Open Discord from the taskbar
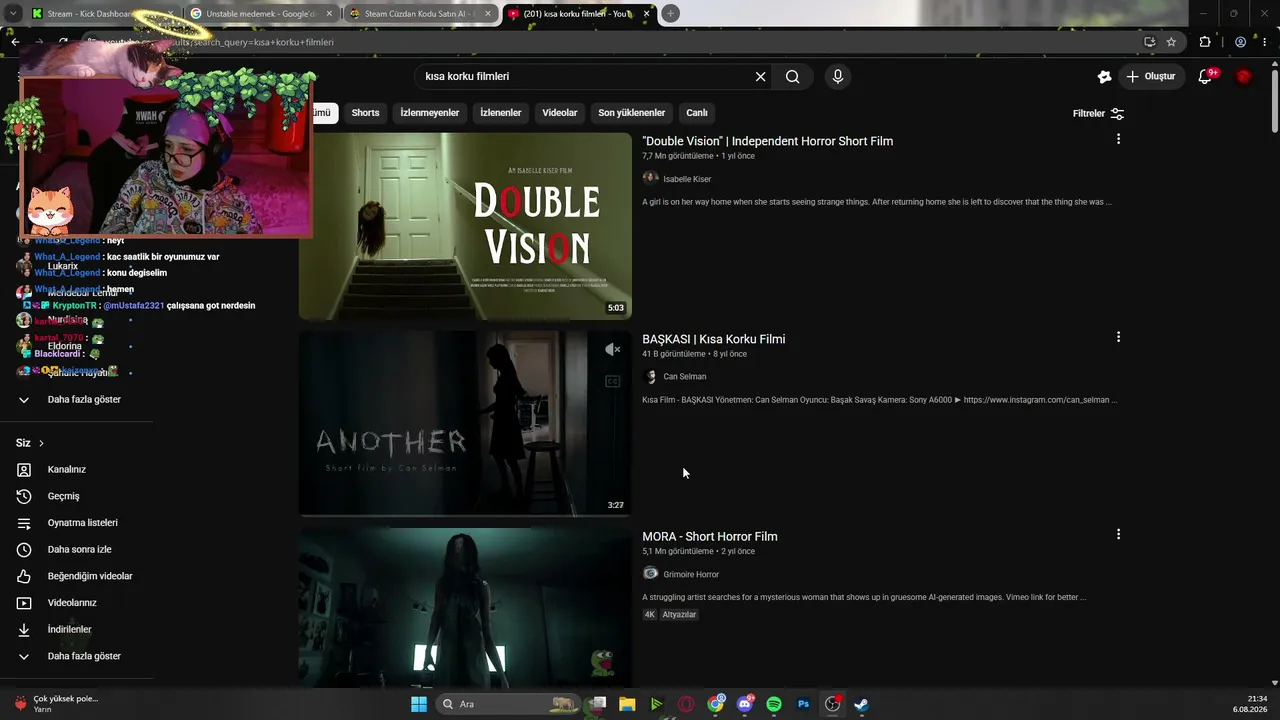This screenshot has width=1280, height=720. (x=745, y=704)
